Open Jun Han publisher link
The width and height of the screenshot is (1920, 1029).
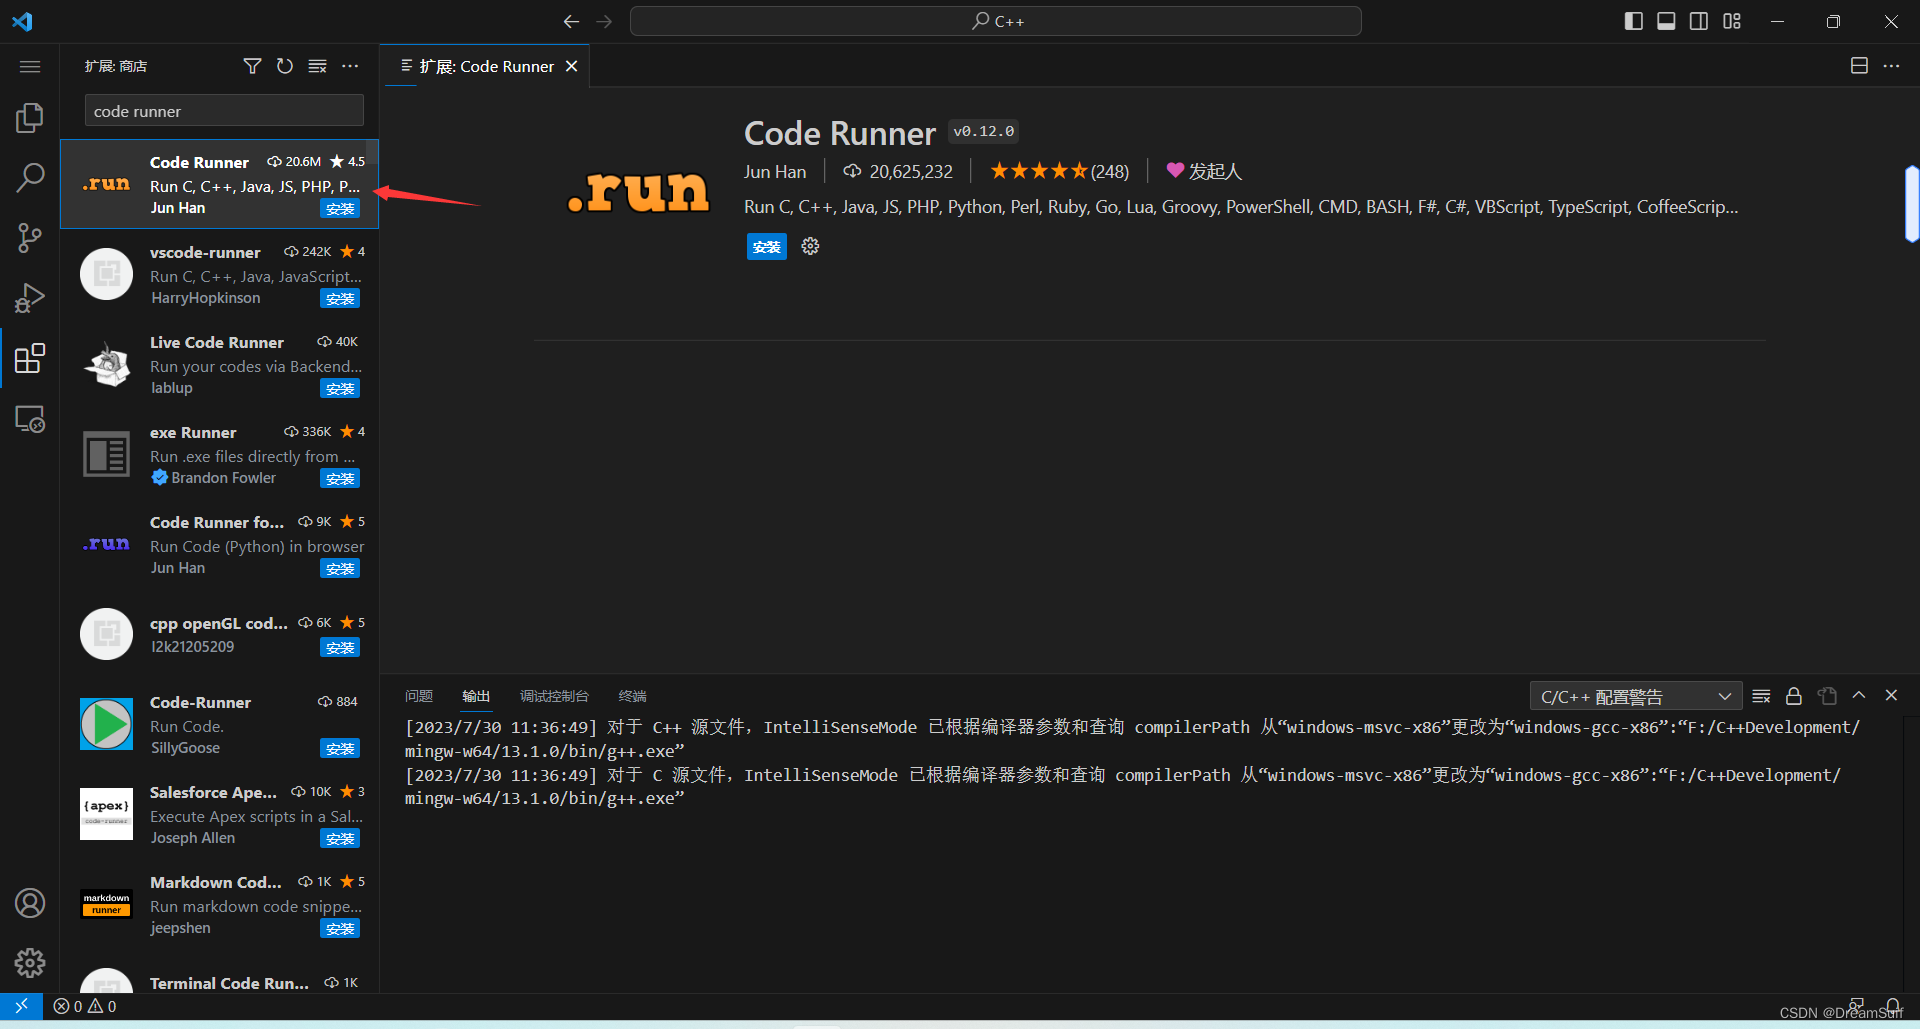[775, 172]
